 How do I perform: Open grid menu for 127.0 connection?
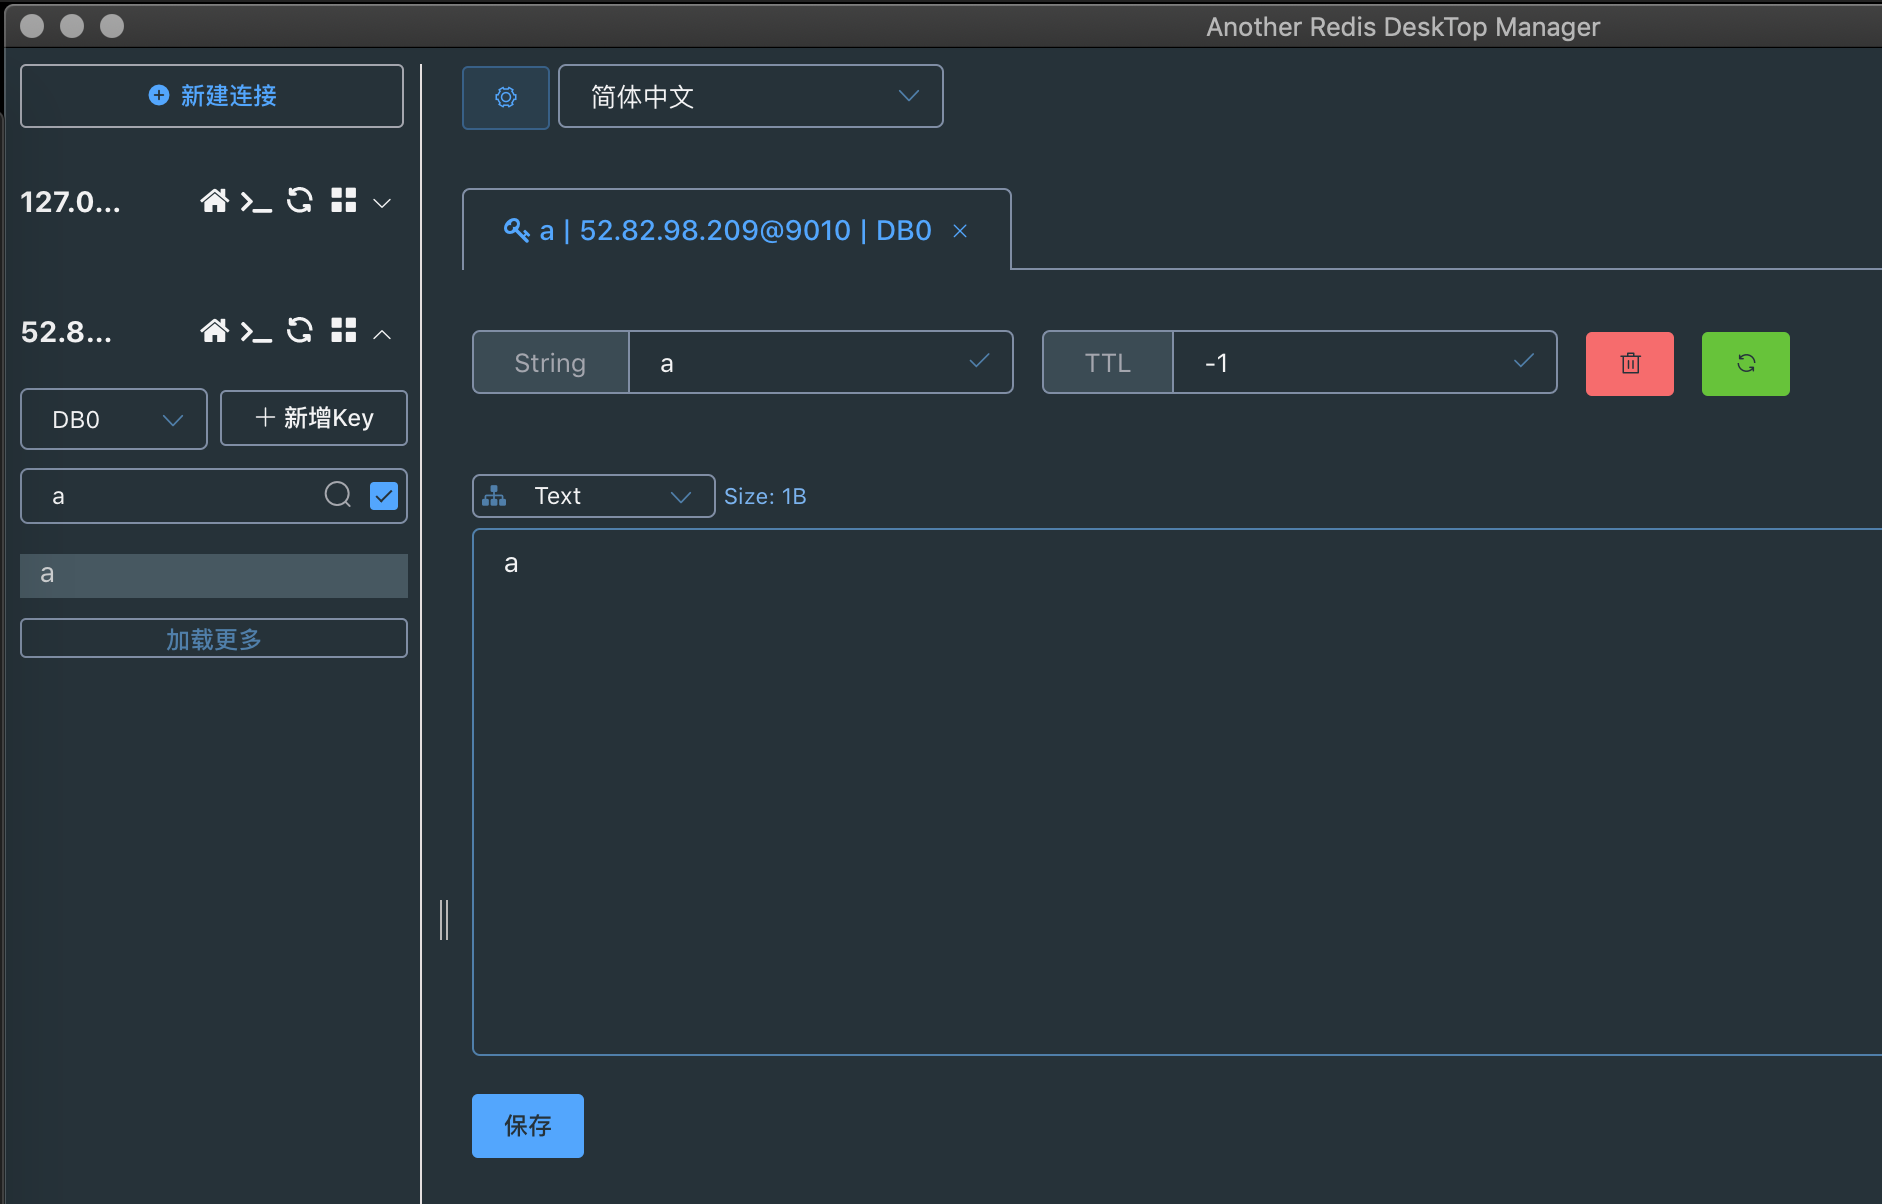(344, 201)
